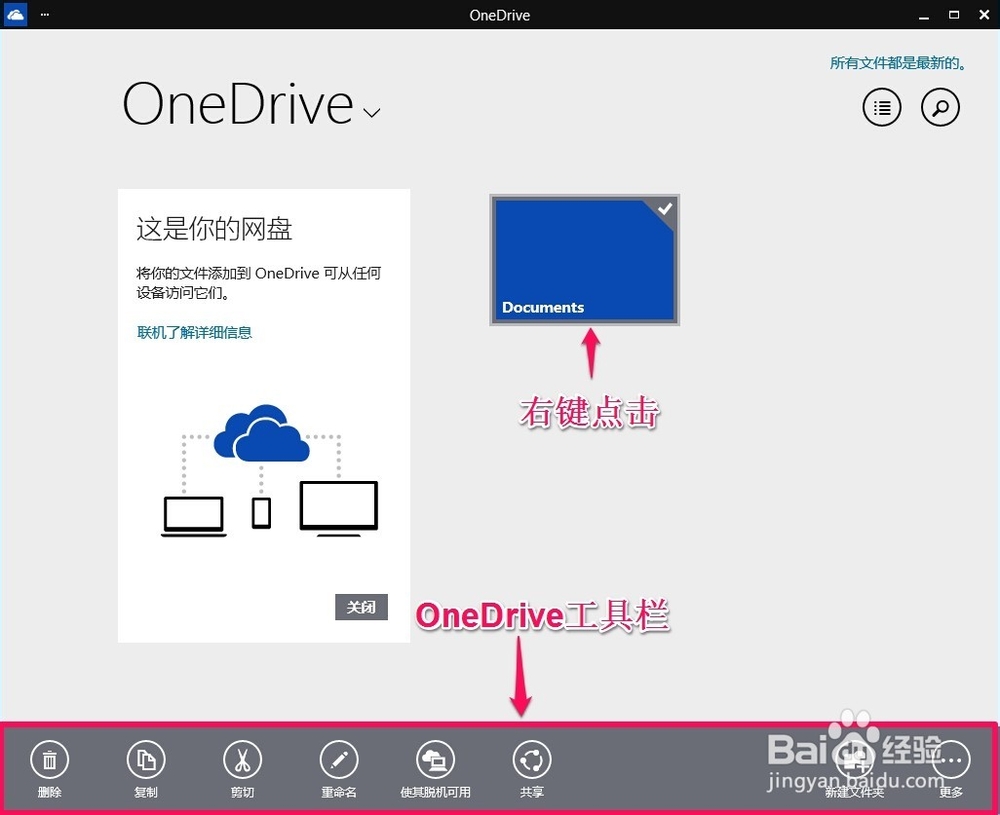This screenshot has height=815, width=1000.
Task: Click the 所有文件都是最新的 status text
Action: (898, 62)
